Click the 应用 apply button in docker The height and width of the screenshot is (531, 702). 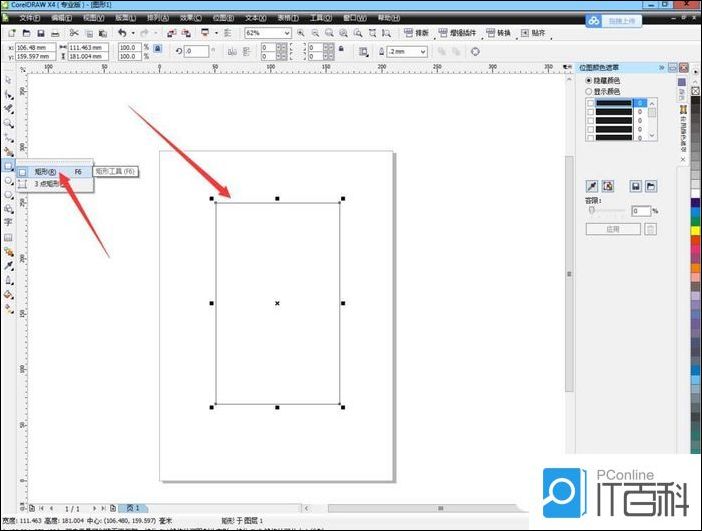click(613, 229)
